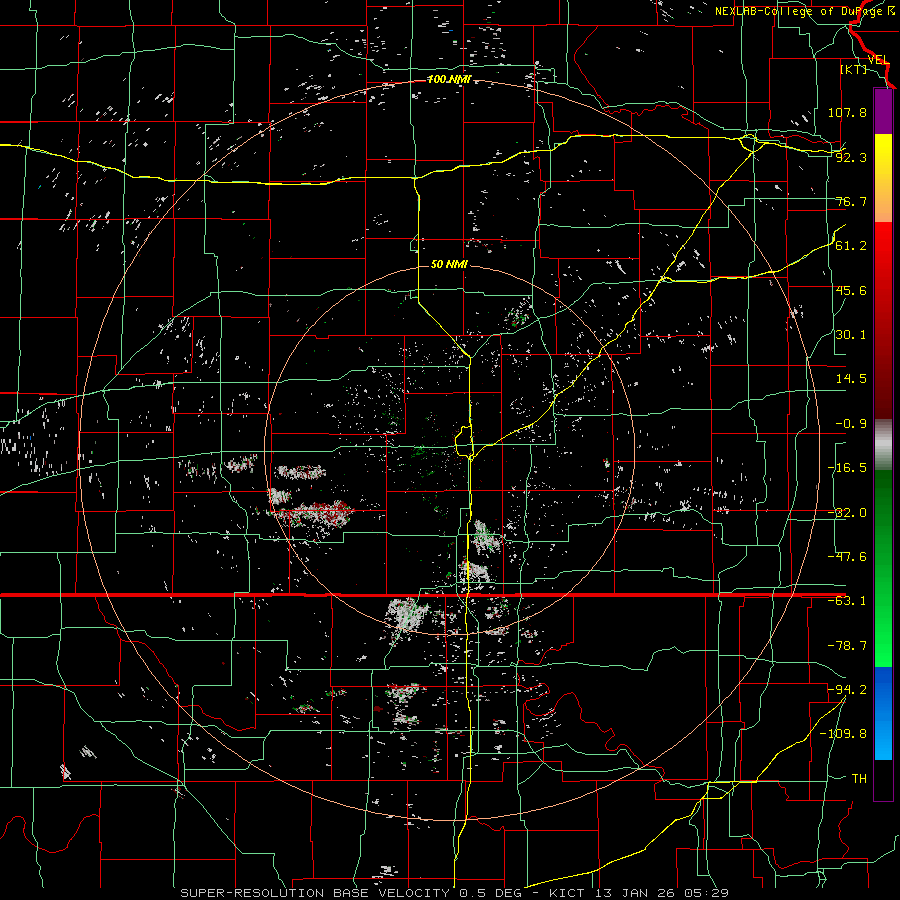900x900 pixels.
Task: Click the "-0.9" scale value
Action: (x=851, y=424)
